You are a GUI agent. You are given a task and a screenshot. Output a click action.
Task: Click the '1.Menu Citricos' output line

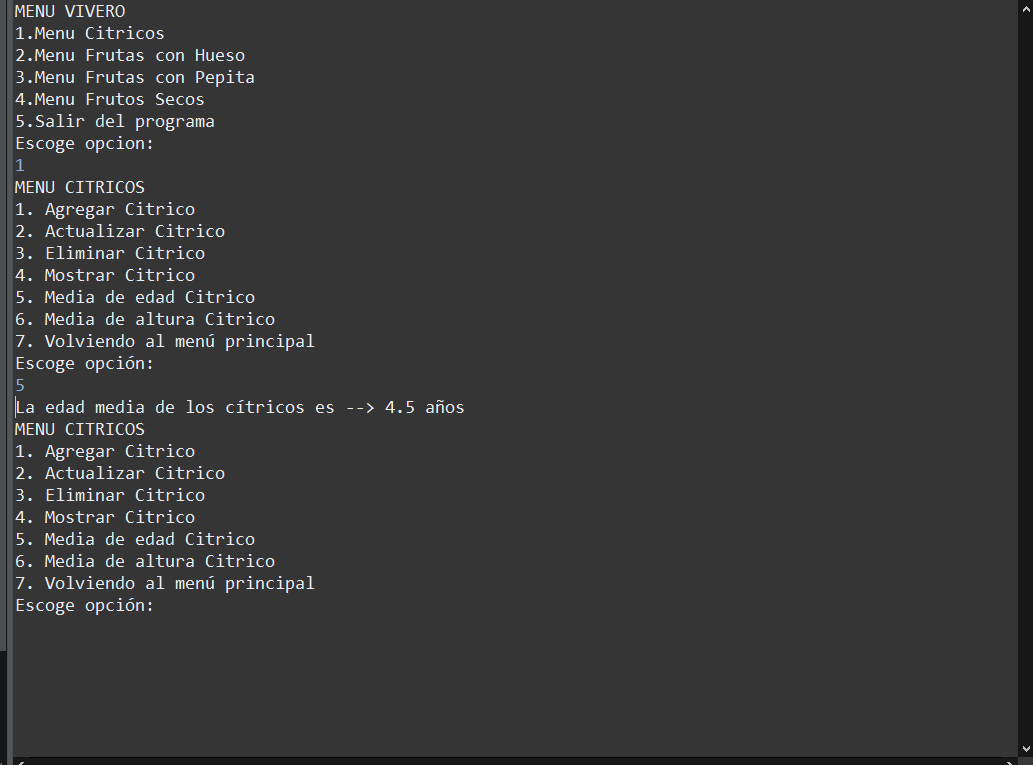(90, 33)
